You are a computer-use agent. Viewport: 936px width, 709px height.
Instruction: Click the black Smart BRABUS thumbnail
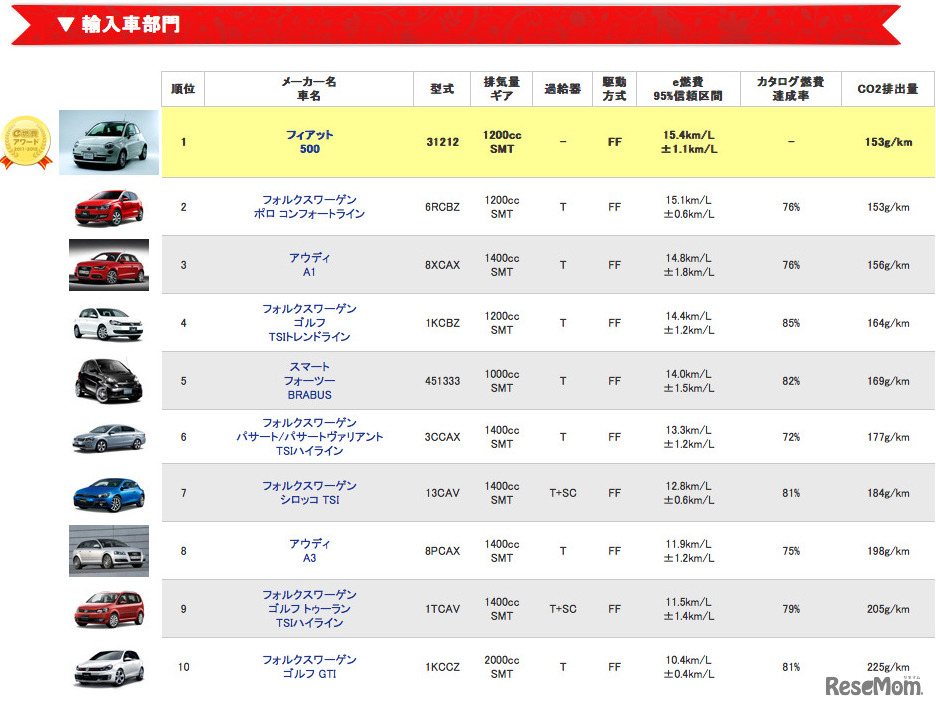(x=109, y=381)
